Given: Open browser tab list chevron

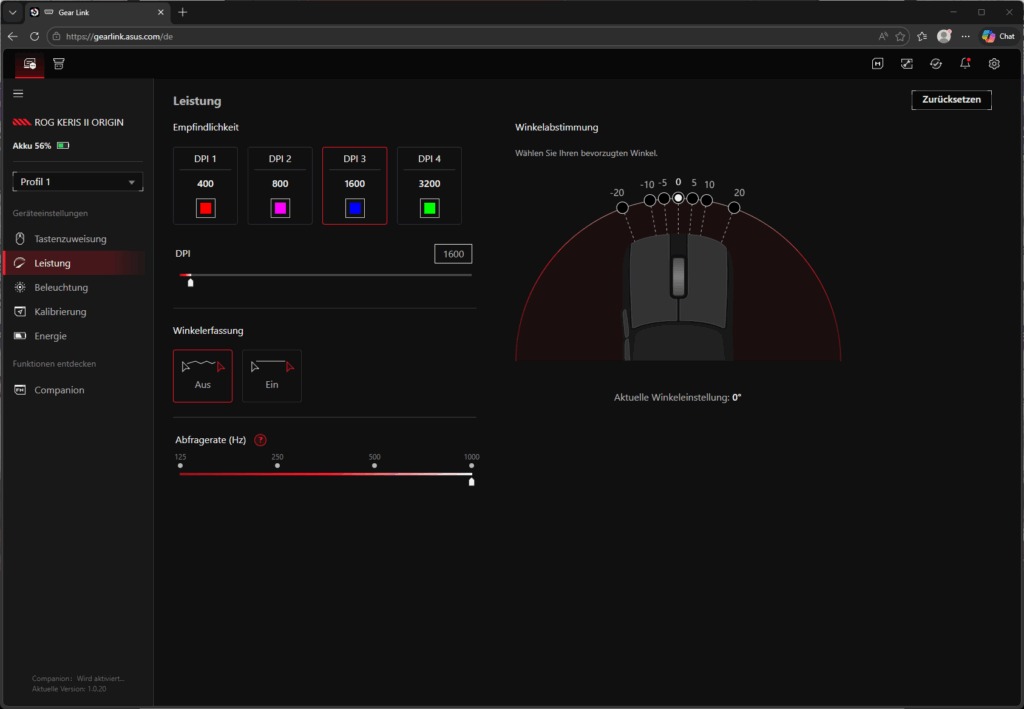Looking at the screenshot, I should tap(13, 12).
